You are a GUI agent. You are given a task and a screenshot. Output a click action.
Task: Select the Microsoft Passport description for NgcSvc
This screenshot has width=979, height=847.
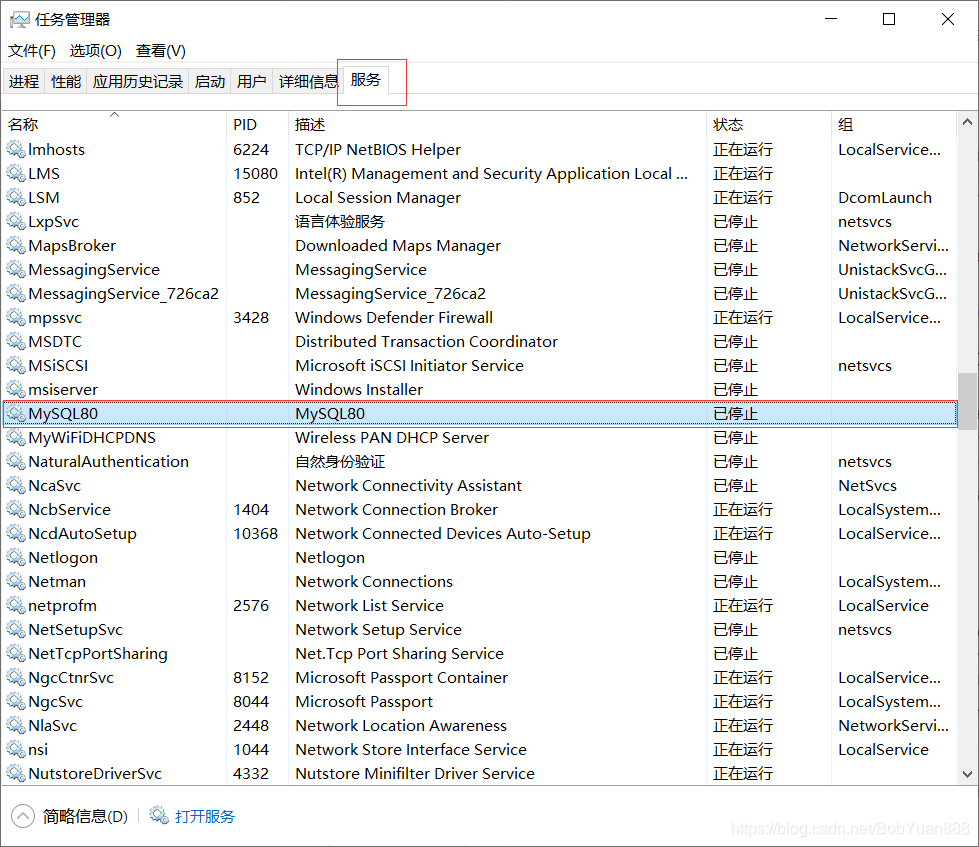pyautogui.click(x=364, y=702)
